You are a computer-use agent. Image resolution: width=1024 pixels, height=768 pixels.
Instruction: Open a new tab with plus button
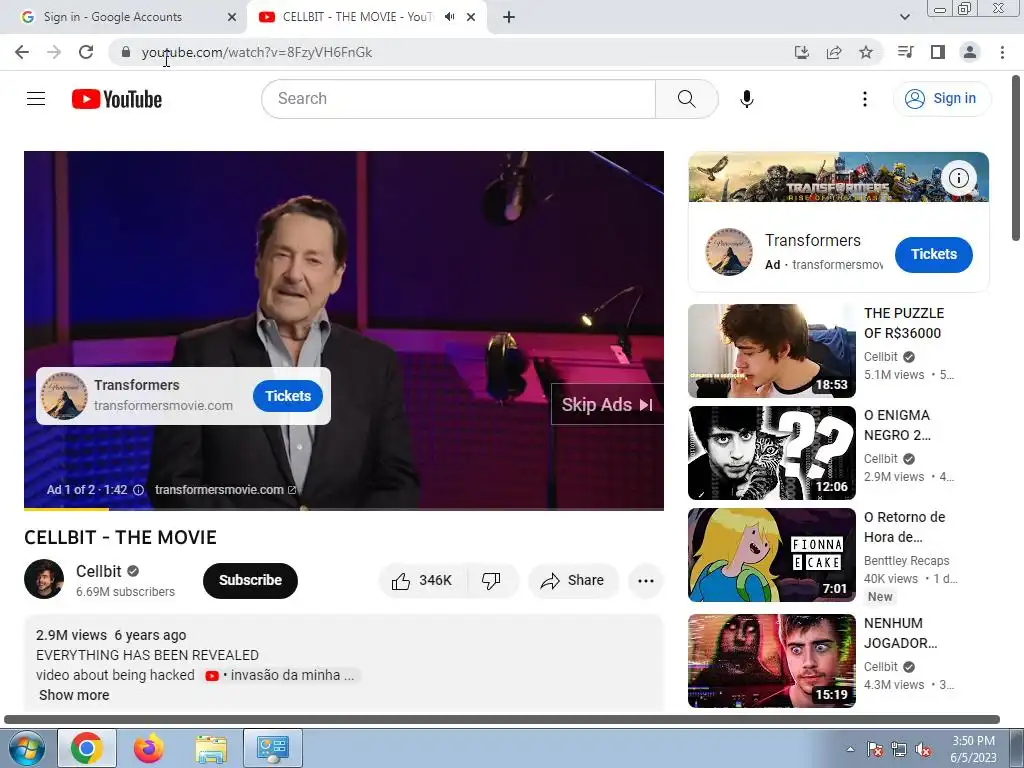509,17
